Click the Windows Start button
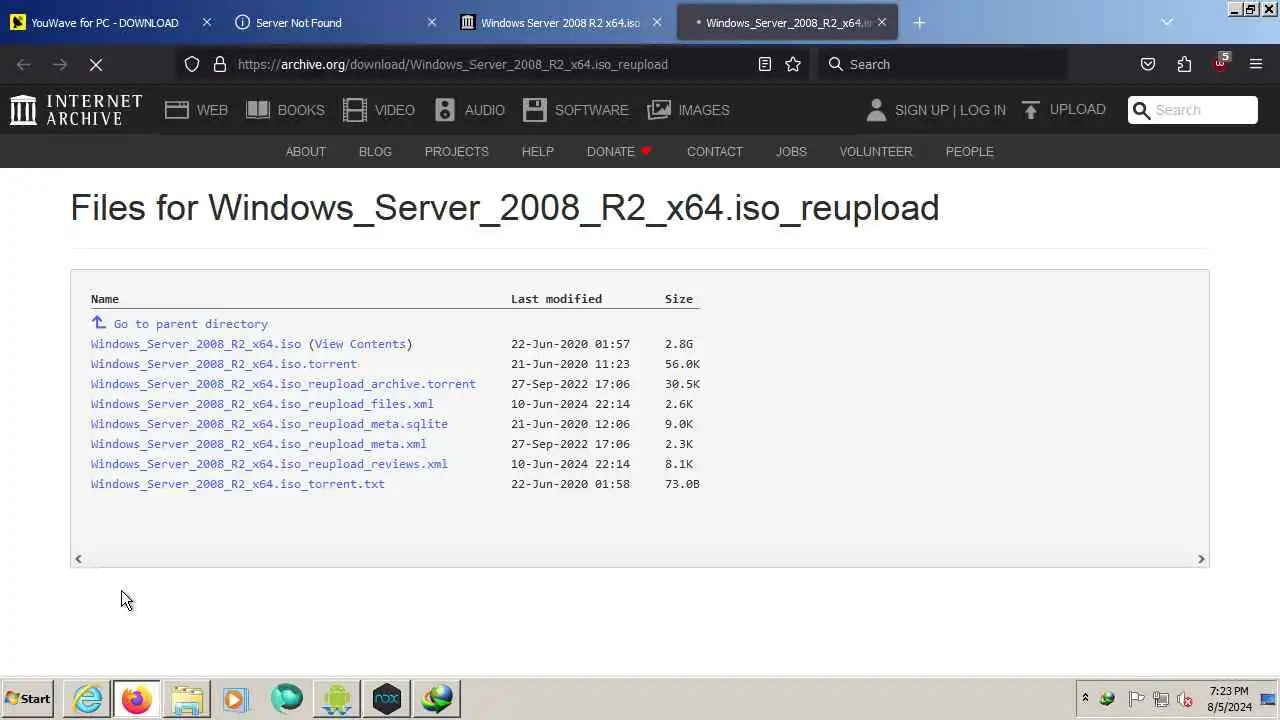The image size is (1280, 720). pos(28,699)
